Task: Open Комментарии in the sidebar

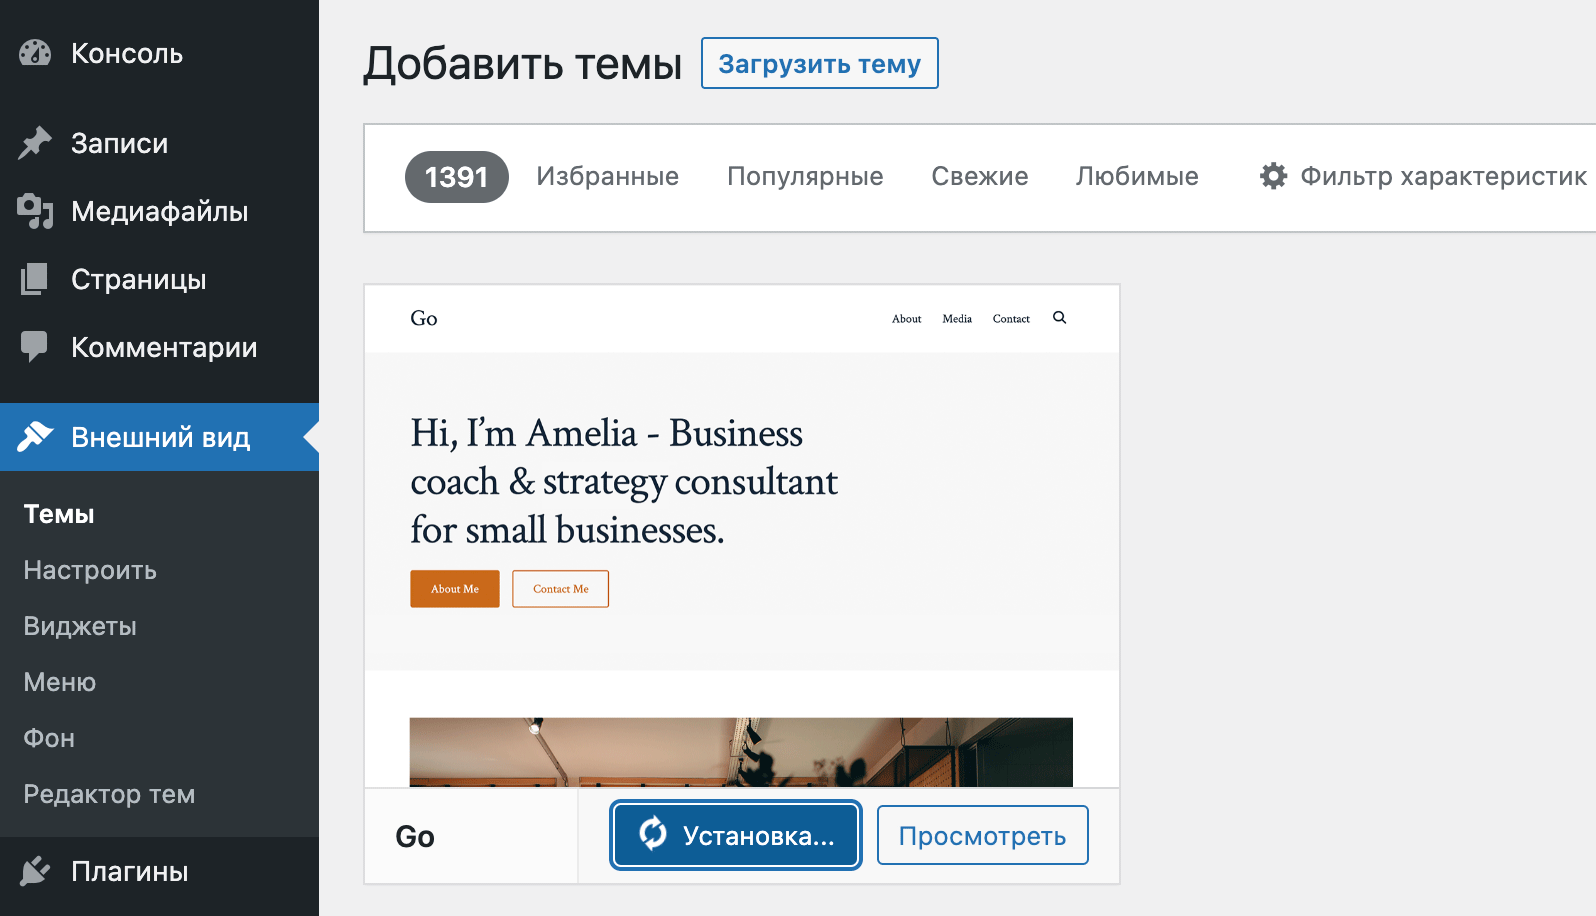Action: pyautogui.click(x=159, y=347)
